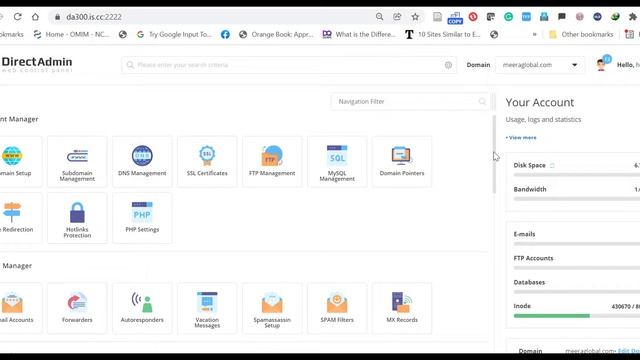
Task: Click the Databases label
Action: coord(529,282)
